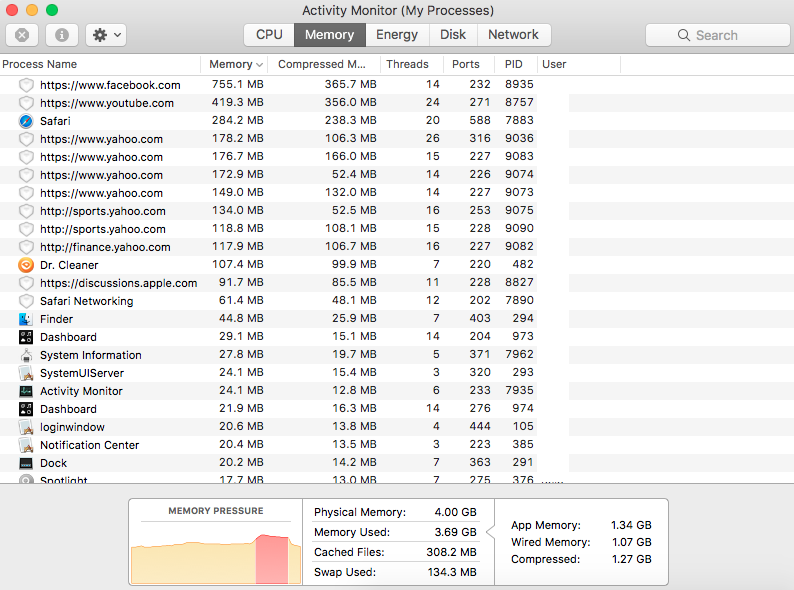The image size is (794, 590).
Task: Select the Dr. Cleaner process name
Action: pyautogui.click(x=69, y=265)
